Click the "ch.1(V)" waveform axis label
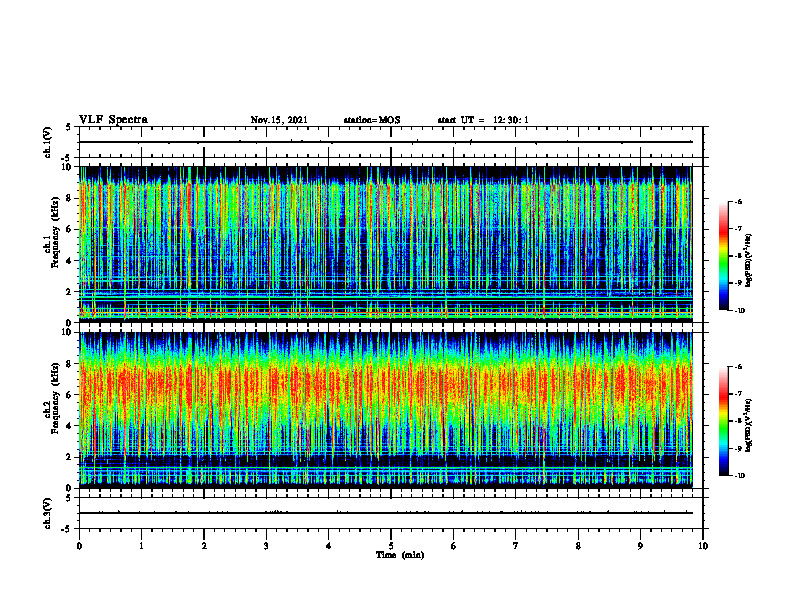The height and width of the screenshot is (612, 792). tap(48, 142)
